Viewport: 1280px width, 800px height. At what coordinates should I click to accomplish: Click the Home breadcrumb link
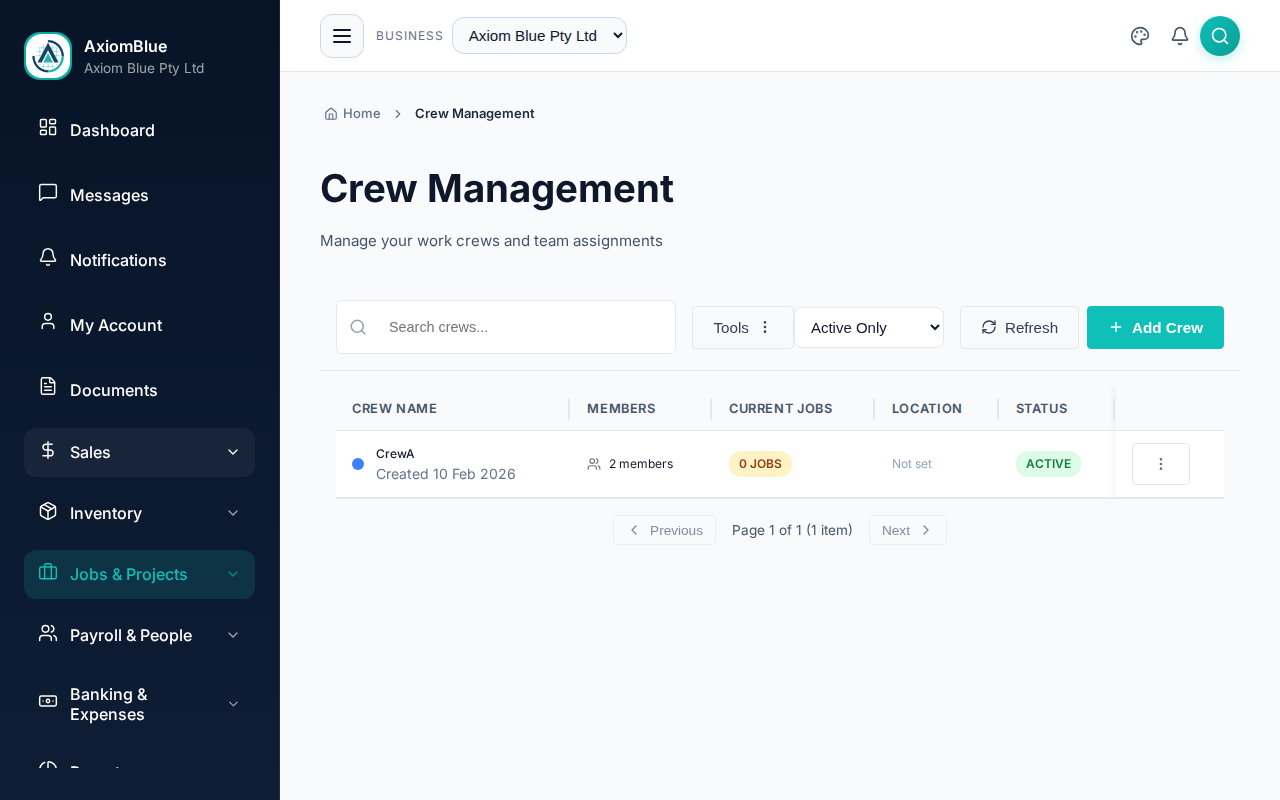tap(352, 114)
